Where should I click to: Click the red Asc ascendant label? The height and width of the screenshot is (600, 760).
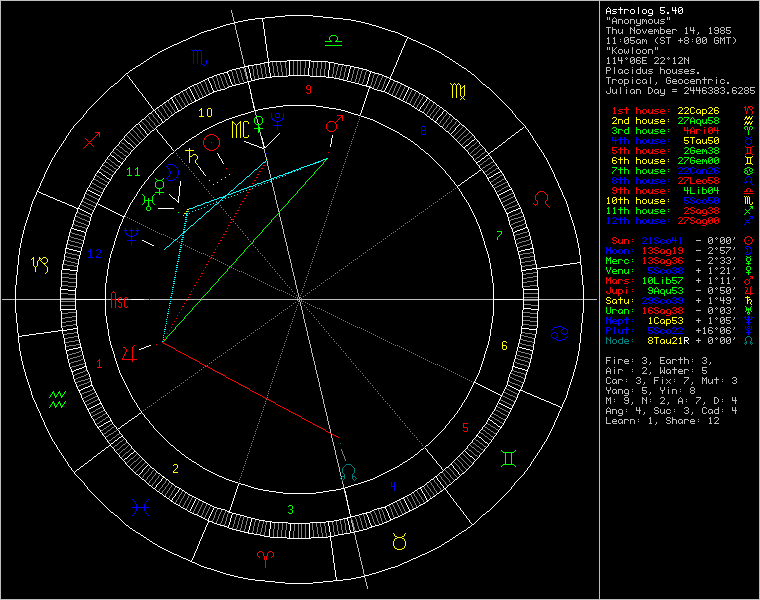[119, 299]
